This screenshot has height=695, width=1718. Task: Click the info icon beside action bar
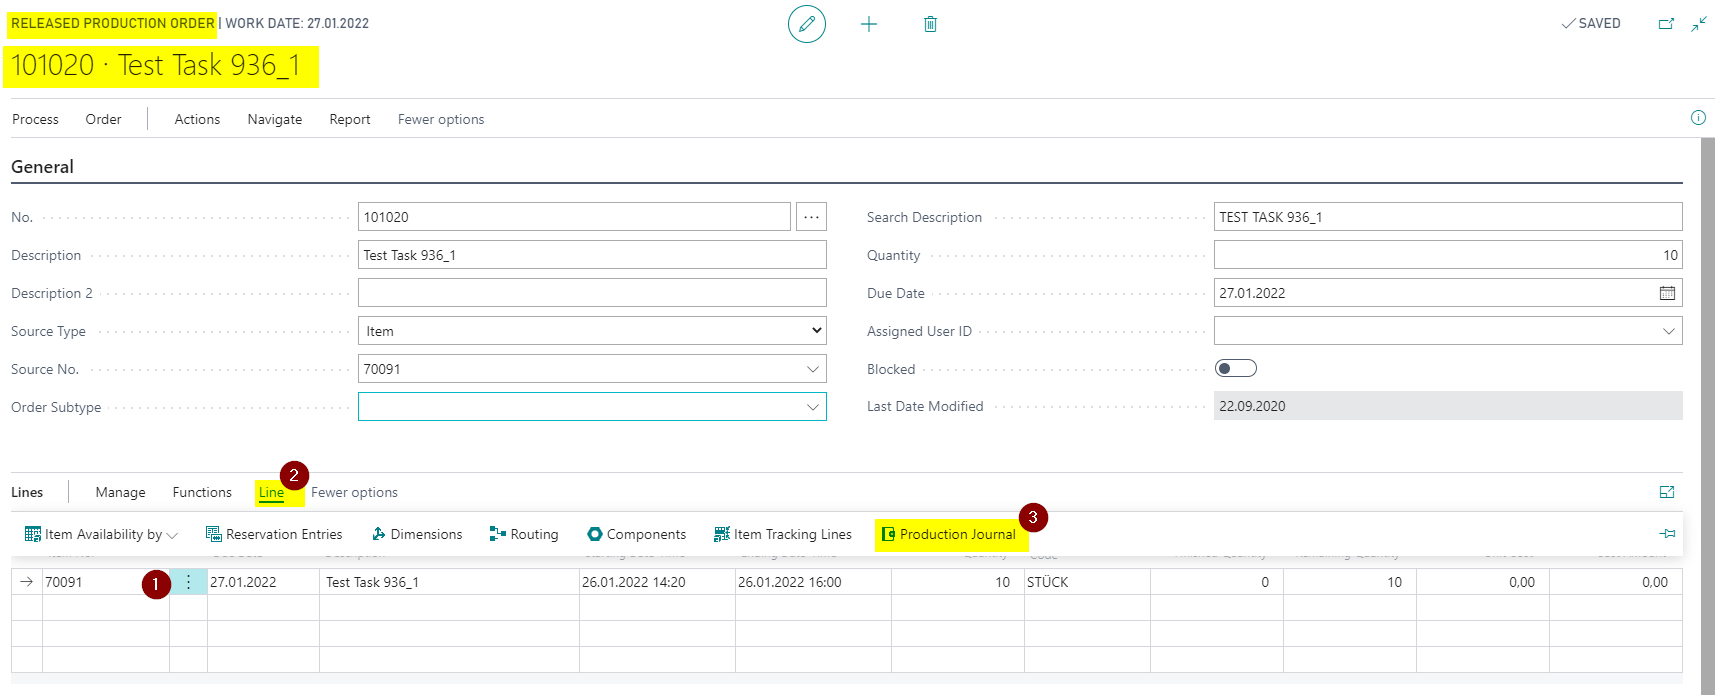1698,118
